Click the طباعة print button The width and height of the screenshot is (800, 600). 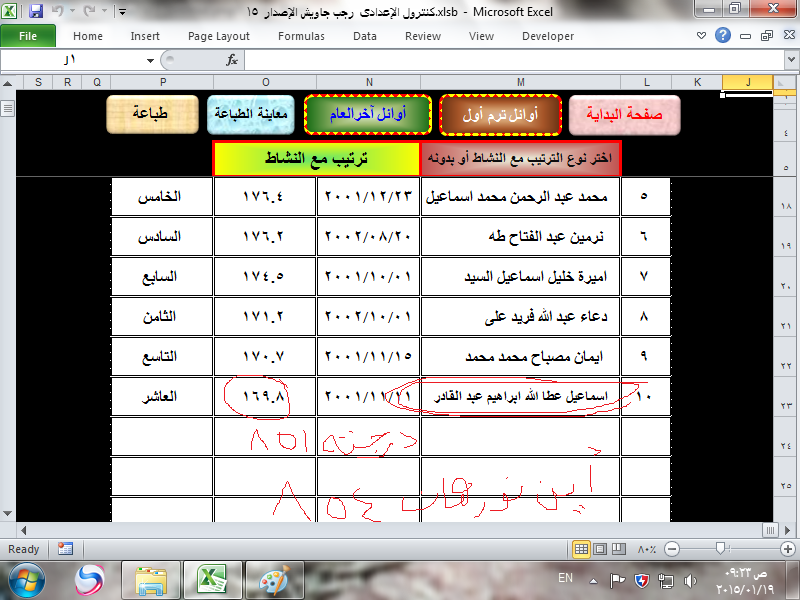(152, 115)
